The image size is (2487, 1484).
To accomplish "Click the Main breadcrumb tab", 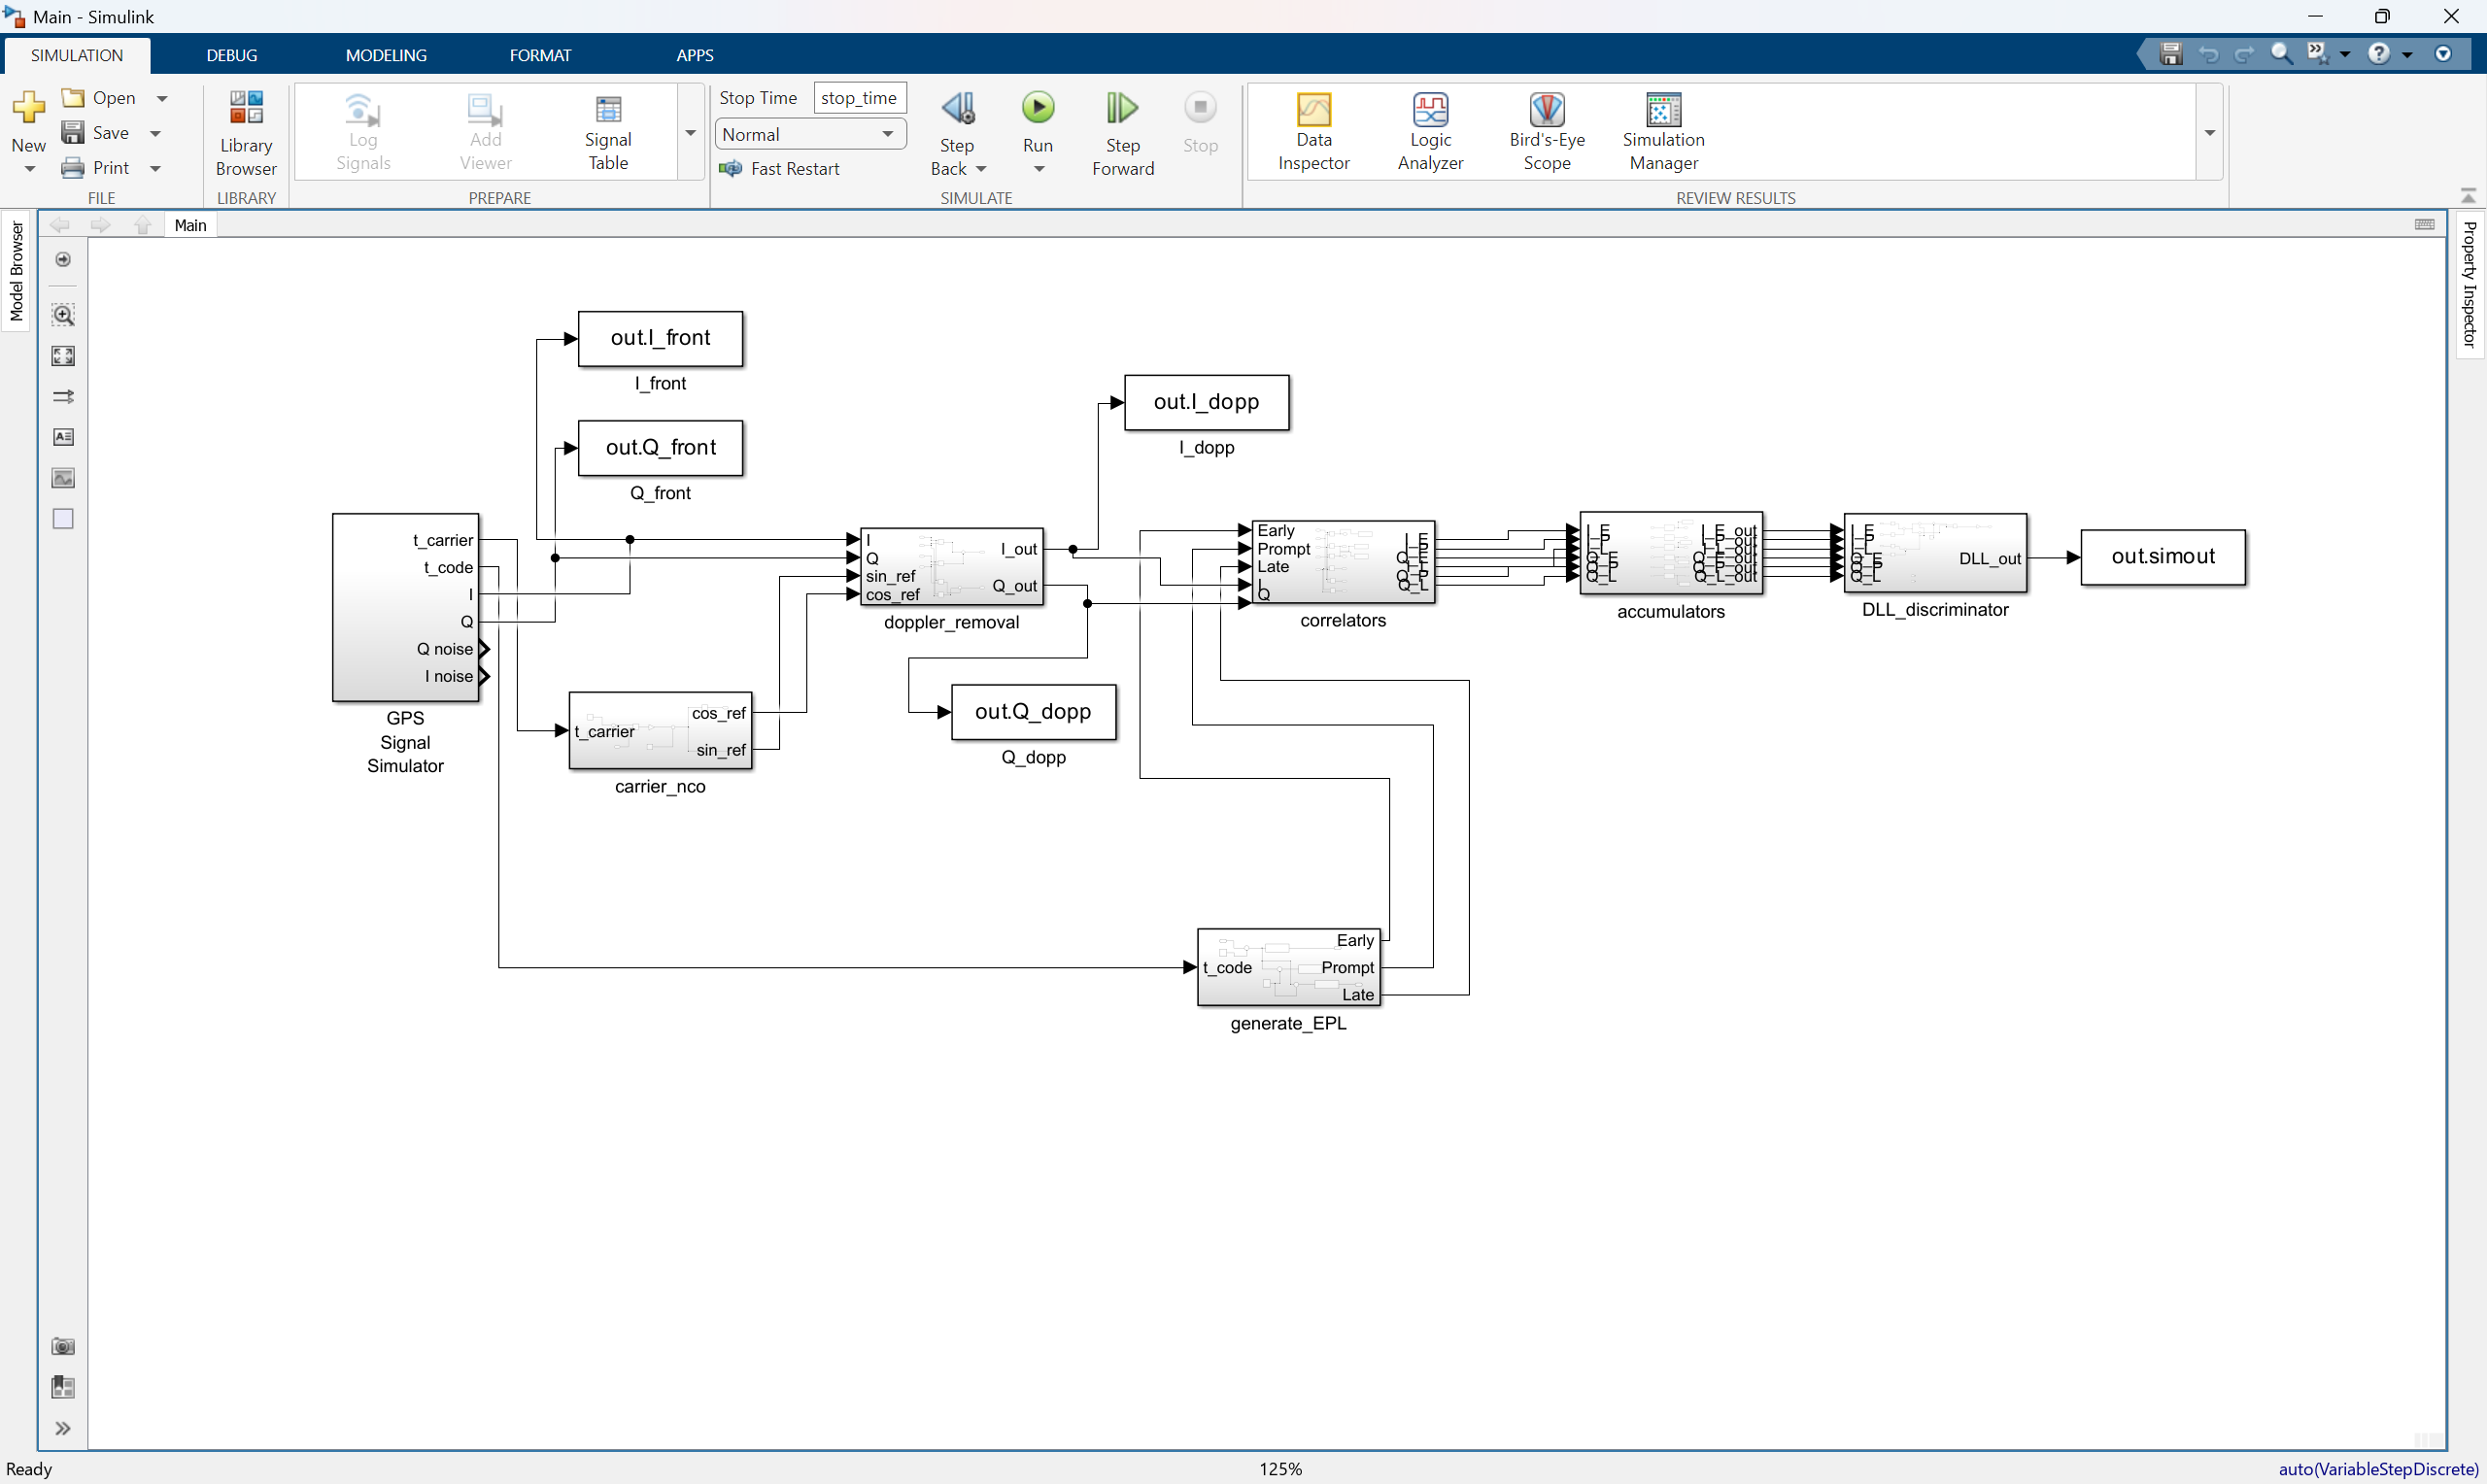I will tap(190, 225).
